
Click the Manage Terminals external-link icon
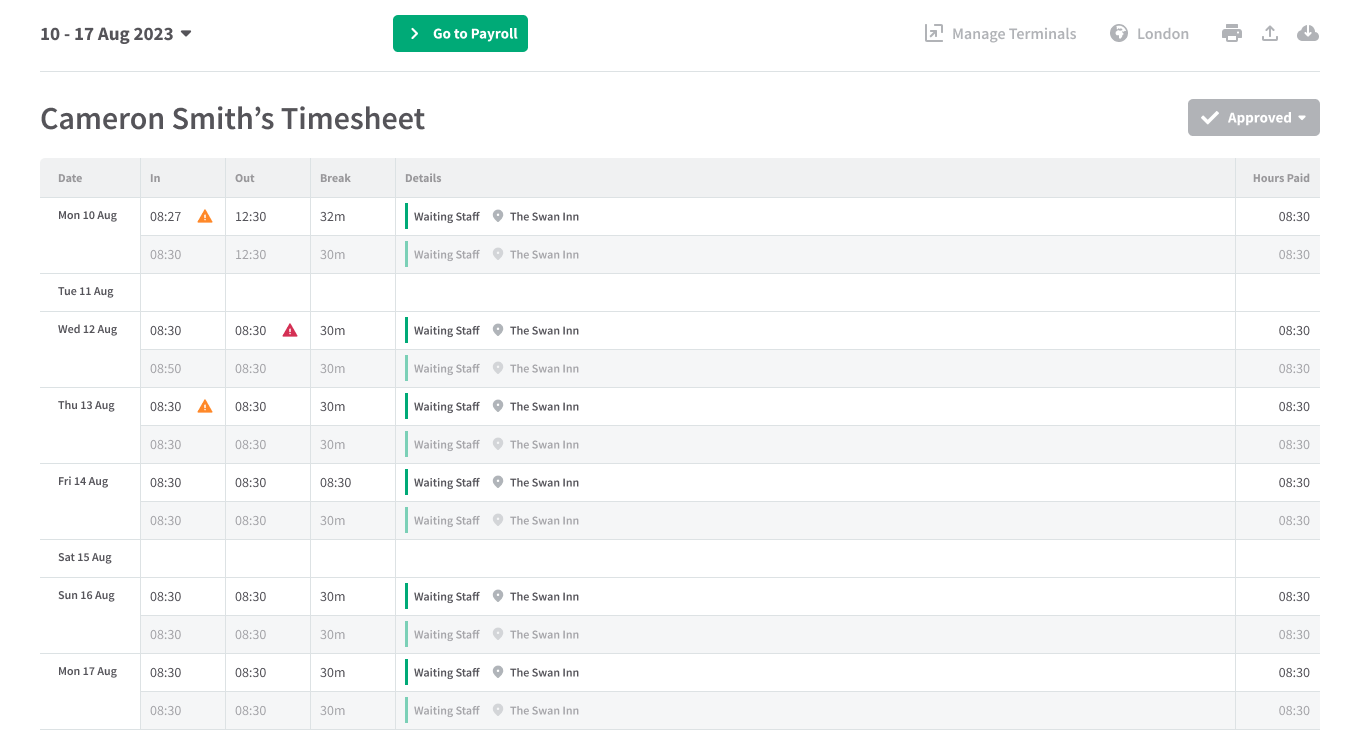(933, 33)
